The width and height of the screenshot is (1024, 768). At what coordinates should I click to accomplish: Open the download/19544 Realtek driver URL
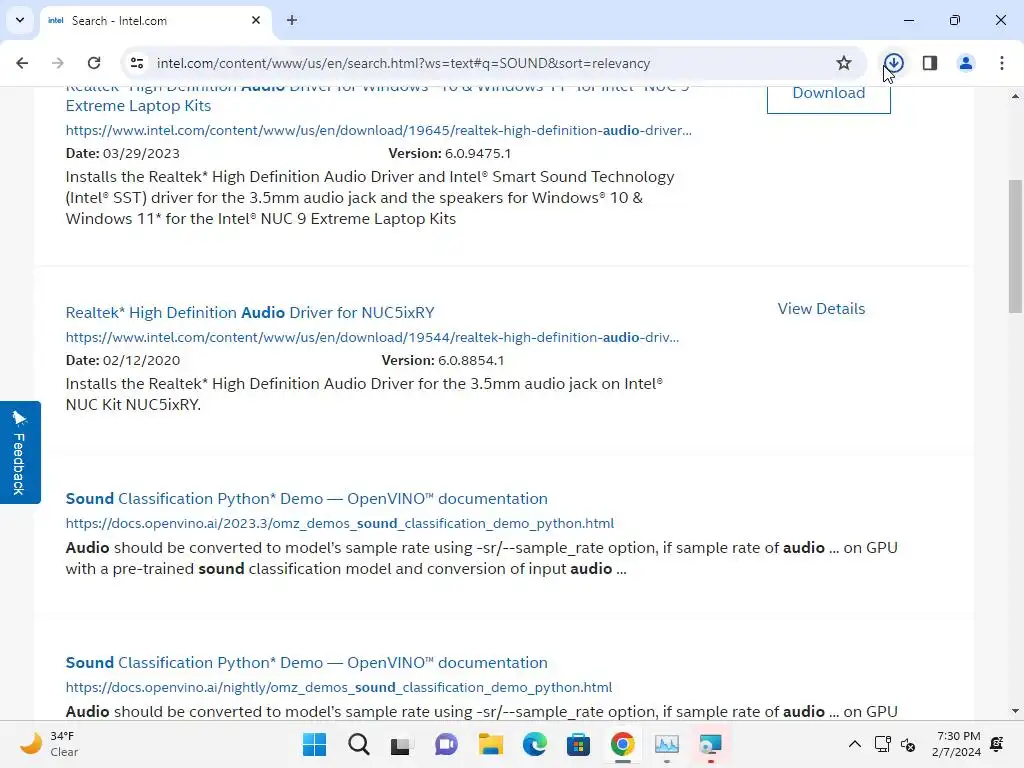point(372,337)
